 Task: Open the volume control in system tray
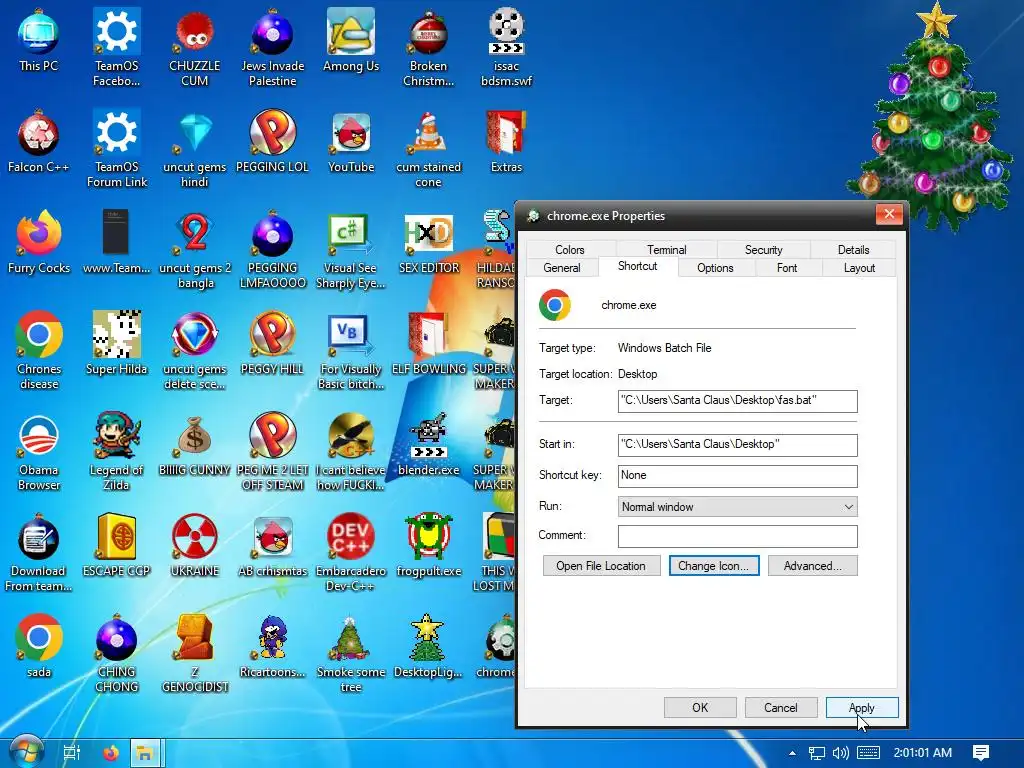(840, 753)
